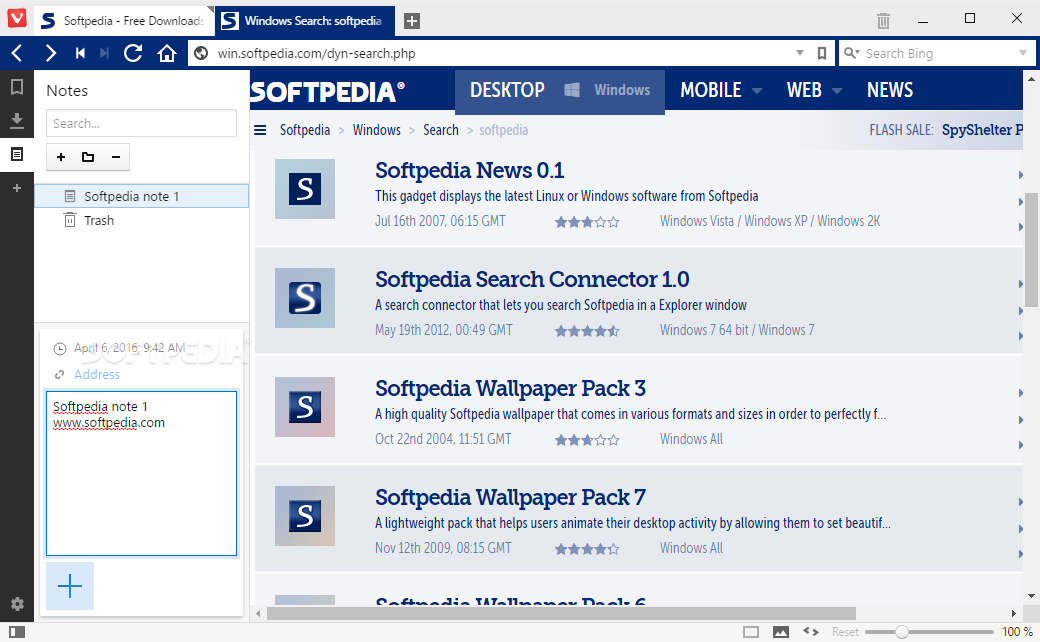Go back with the Back arrow
The width and height of the screenshot is (1040, 642).
point(17,53)
